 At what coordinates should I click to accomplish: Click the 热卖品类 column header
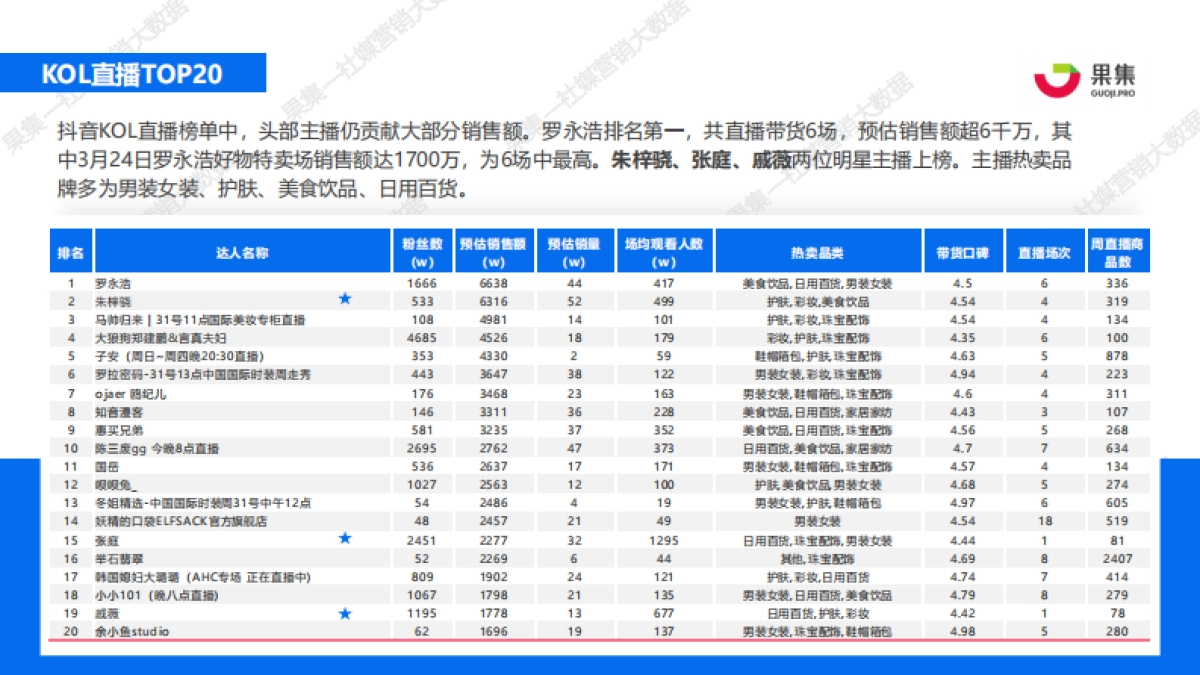click(x=821, y=251)
